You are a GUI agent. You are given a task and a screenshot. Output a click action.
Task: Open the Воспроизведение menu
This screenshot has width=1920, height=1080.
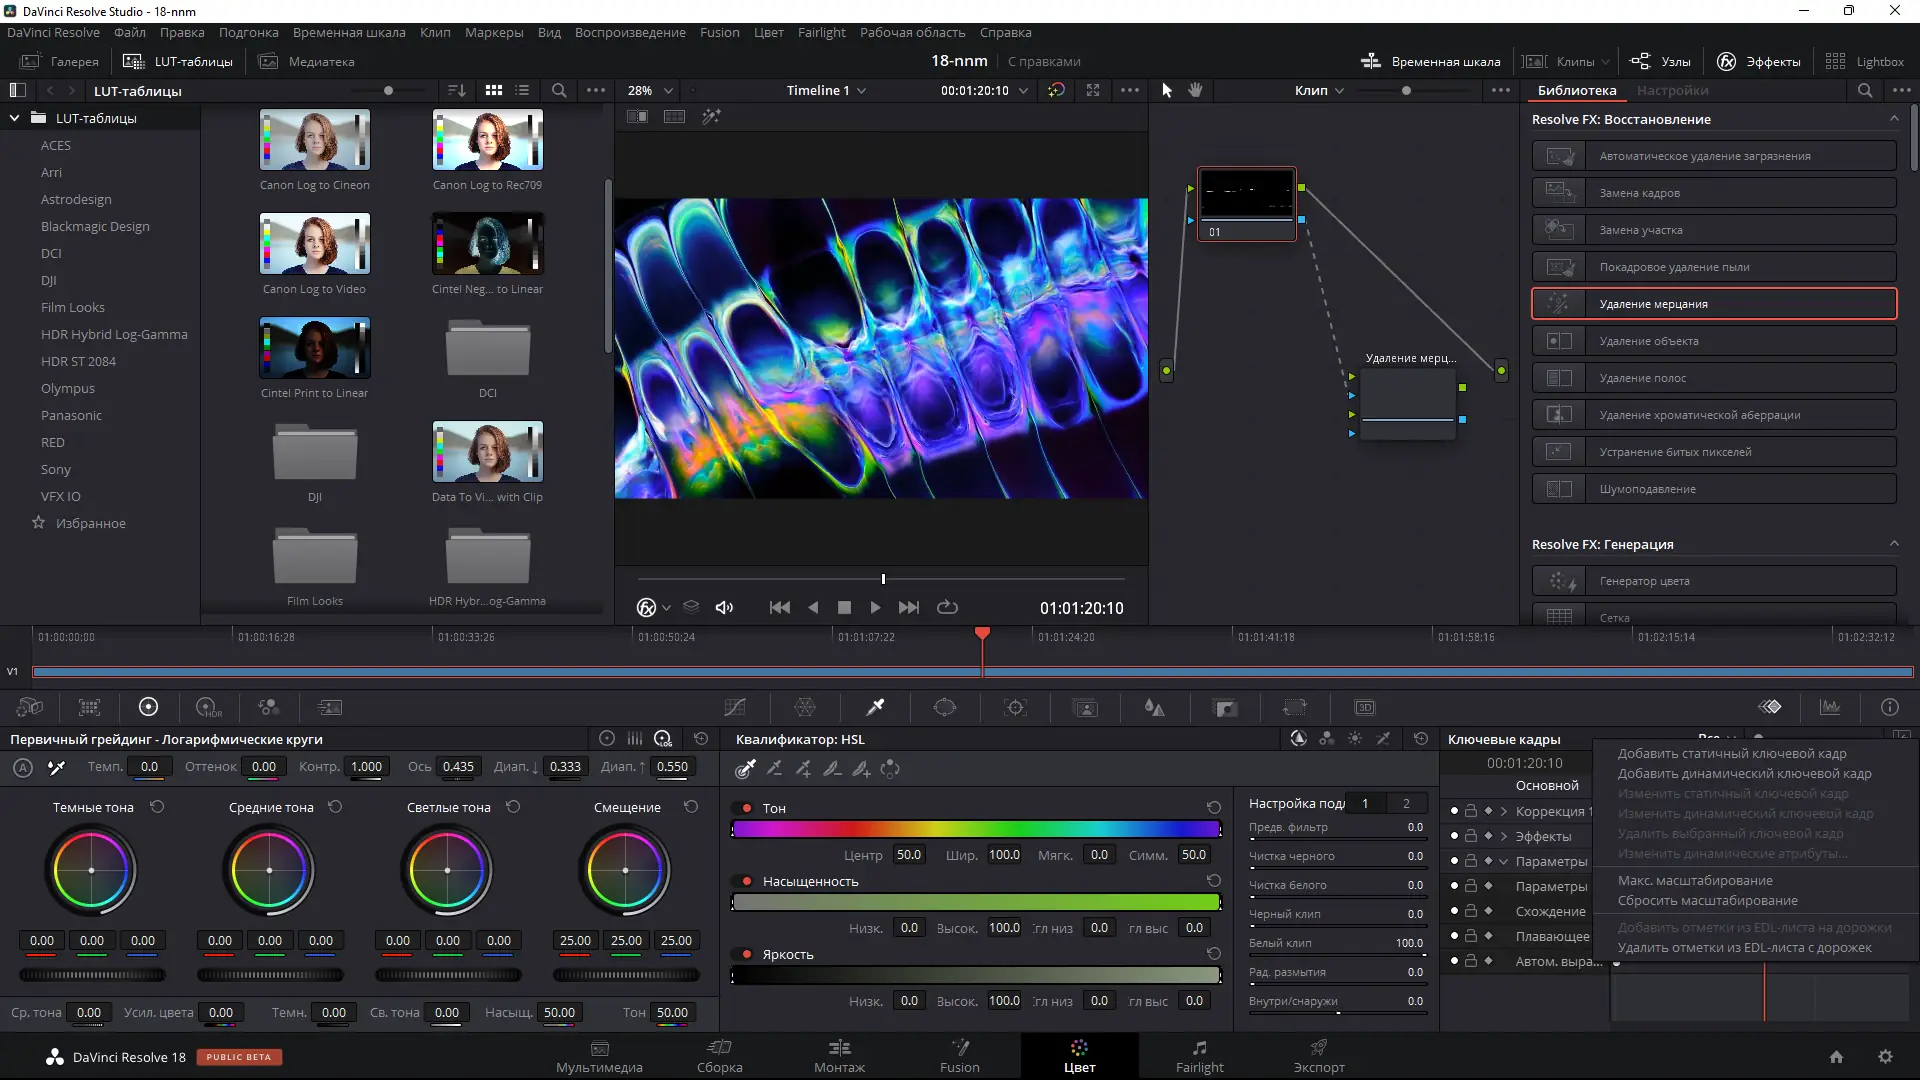click(x=630, y=32)
